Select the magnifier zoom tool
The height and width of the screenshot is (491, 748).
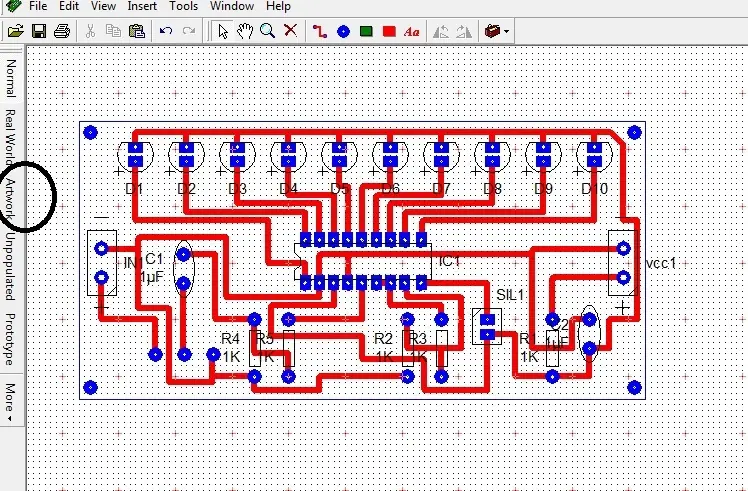(x=268, y=31)
